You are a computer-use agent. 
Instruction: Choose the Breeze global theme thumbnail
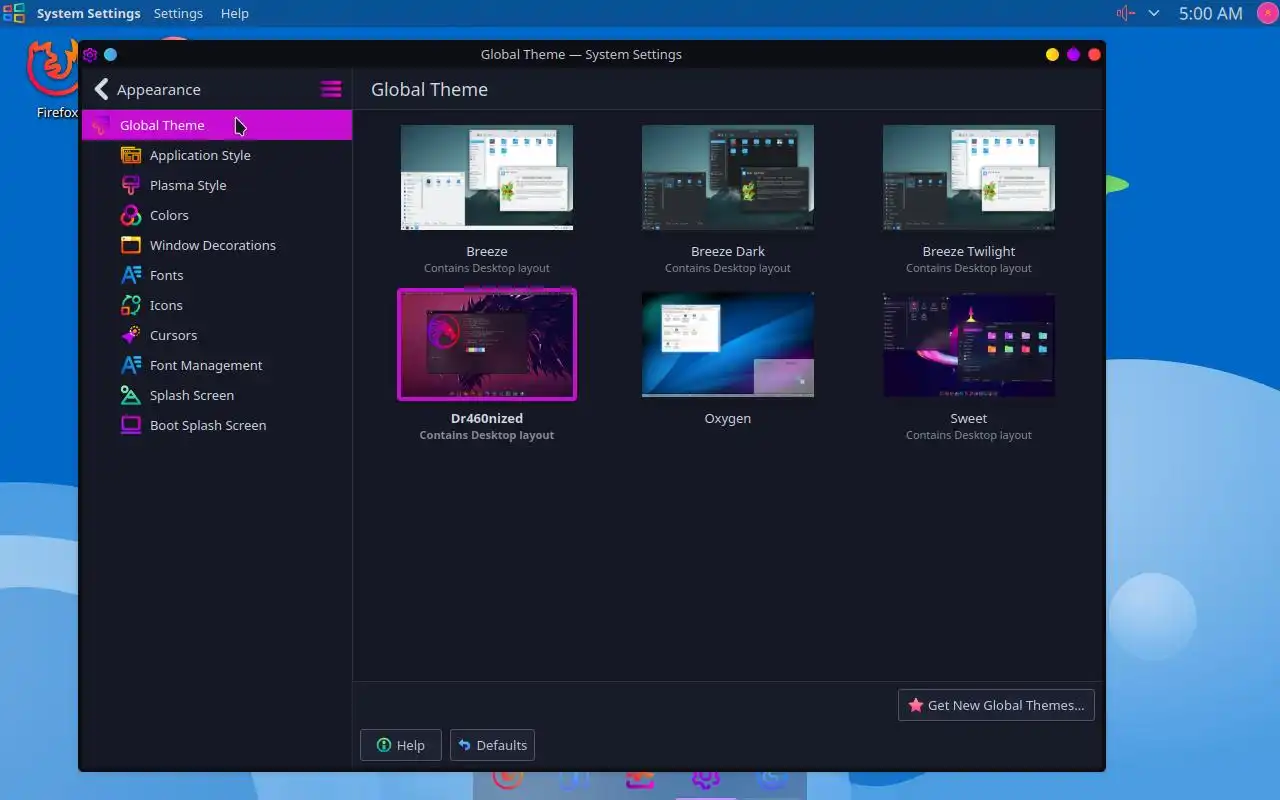point(487,178)
